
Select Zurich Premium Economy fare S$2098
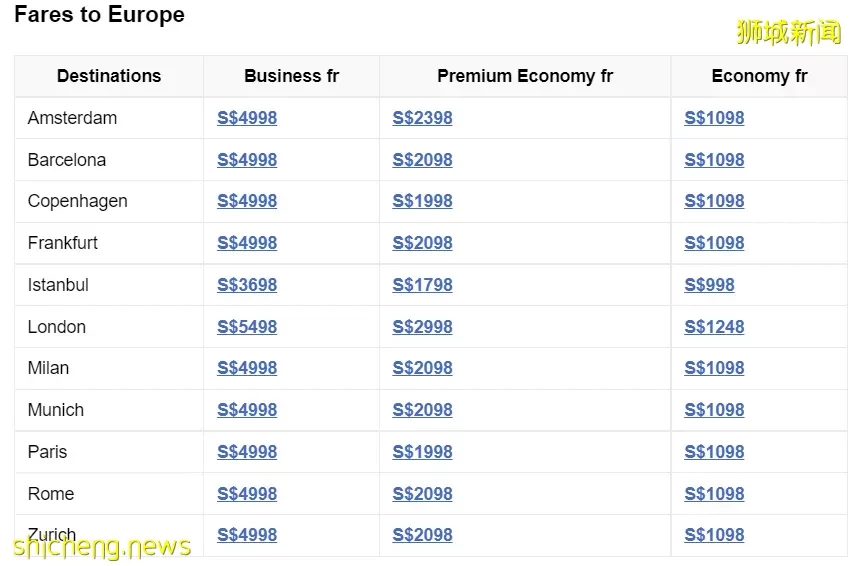(x=422, y=535)
